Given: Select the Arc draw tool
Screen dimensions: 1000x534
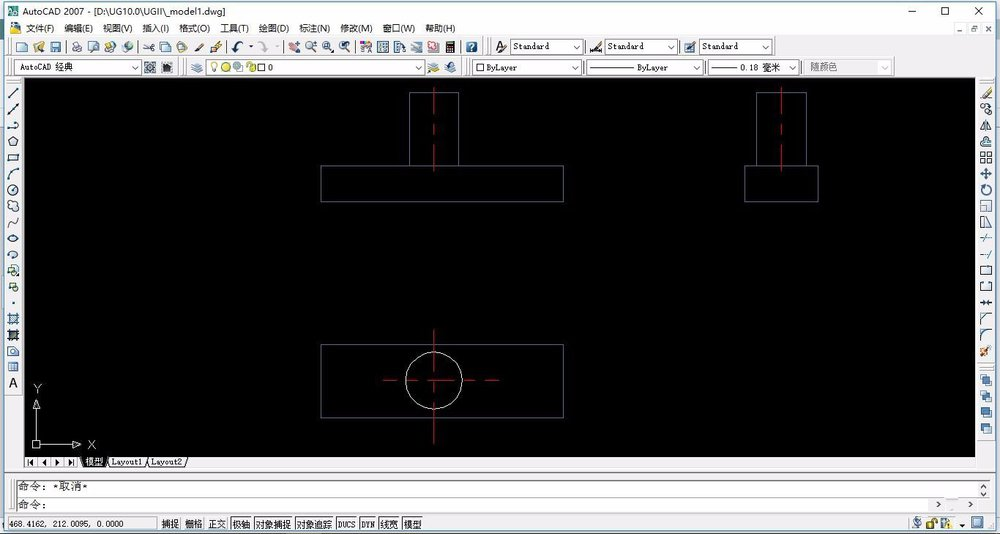Looking at the screenshot, I should 13,174.
